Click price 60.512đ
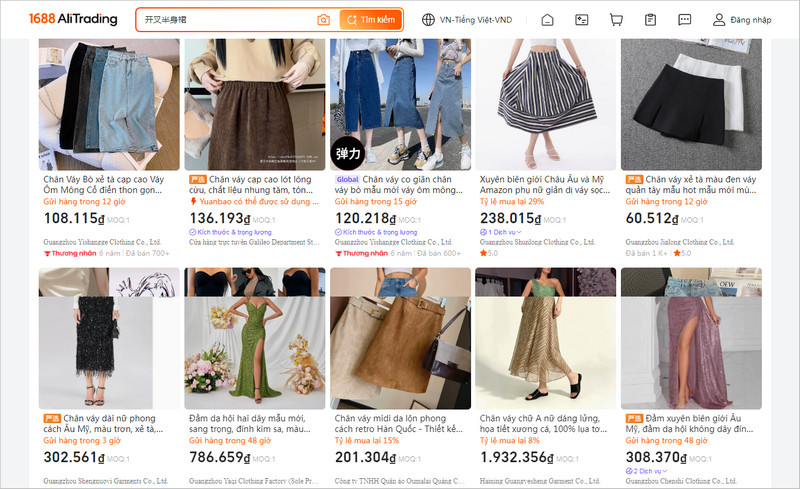 [652, 218]
